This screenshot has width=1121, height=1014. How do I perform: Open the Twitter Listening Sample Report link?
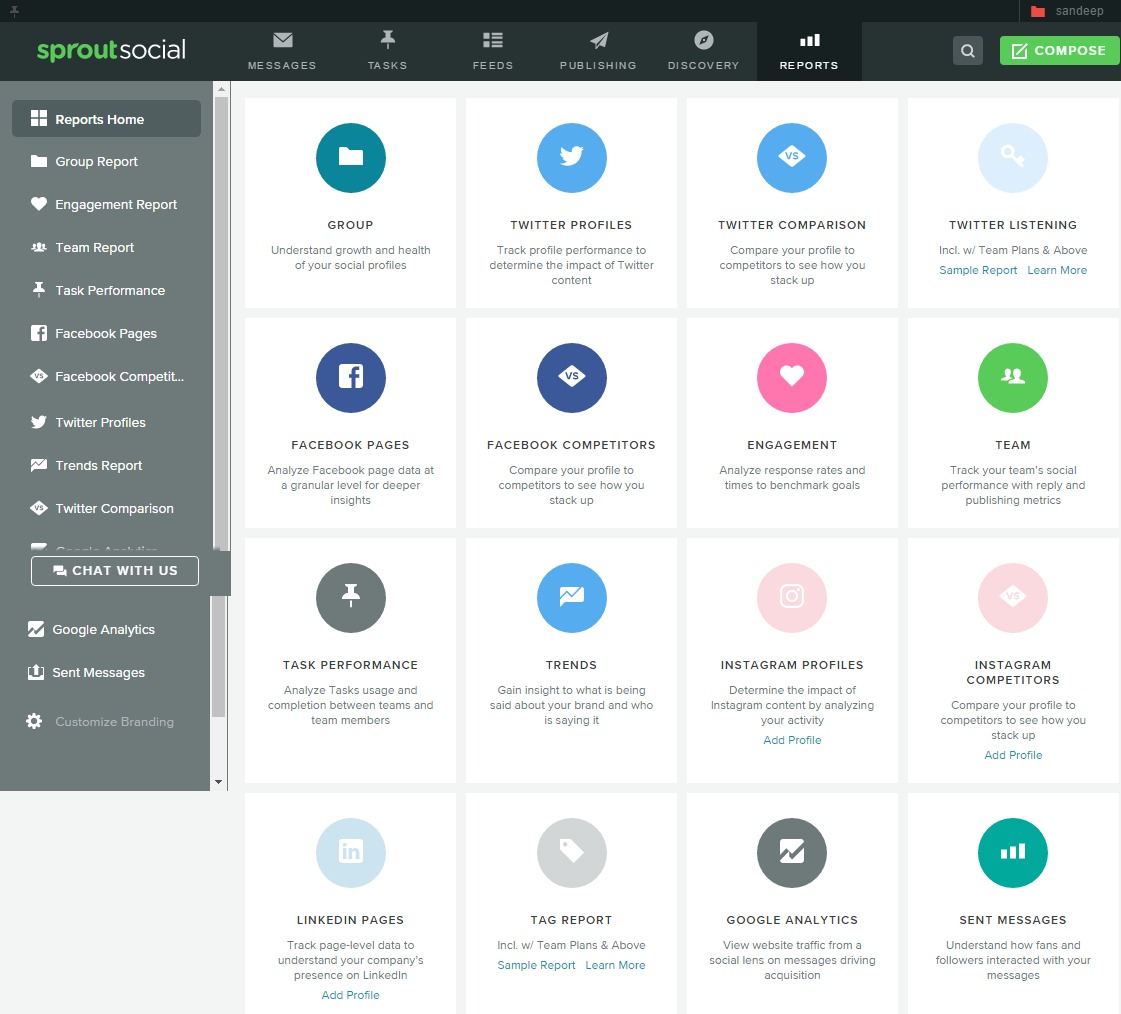(977, 269)
